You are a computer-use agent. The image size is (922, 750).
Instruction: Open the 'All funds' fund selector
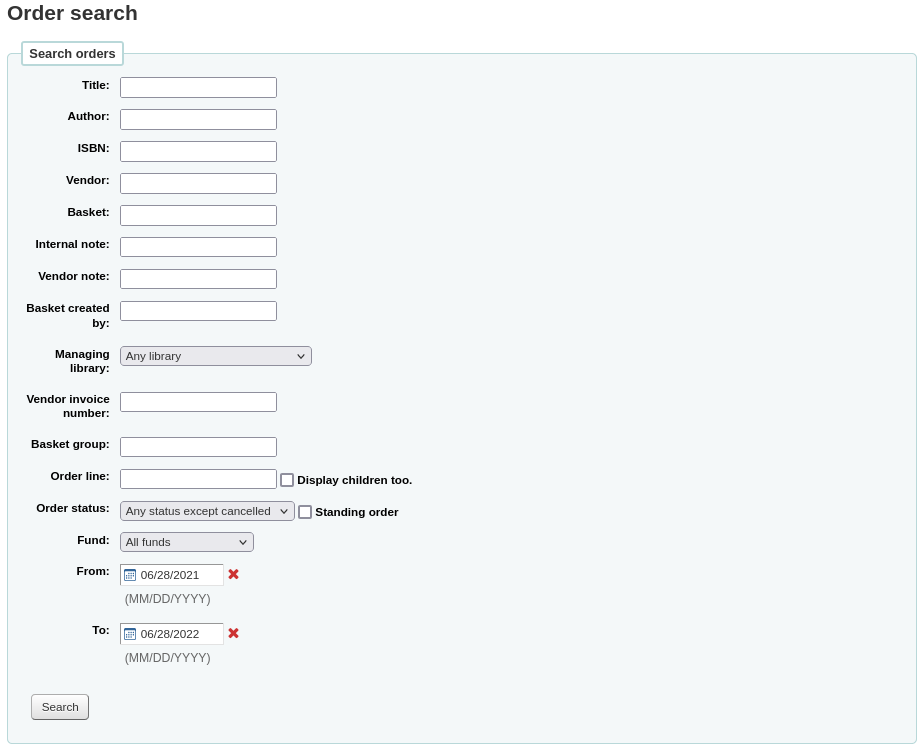(x=186, y=542)
